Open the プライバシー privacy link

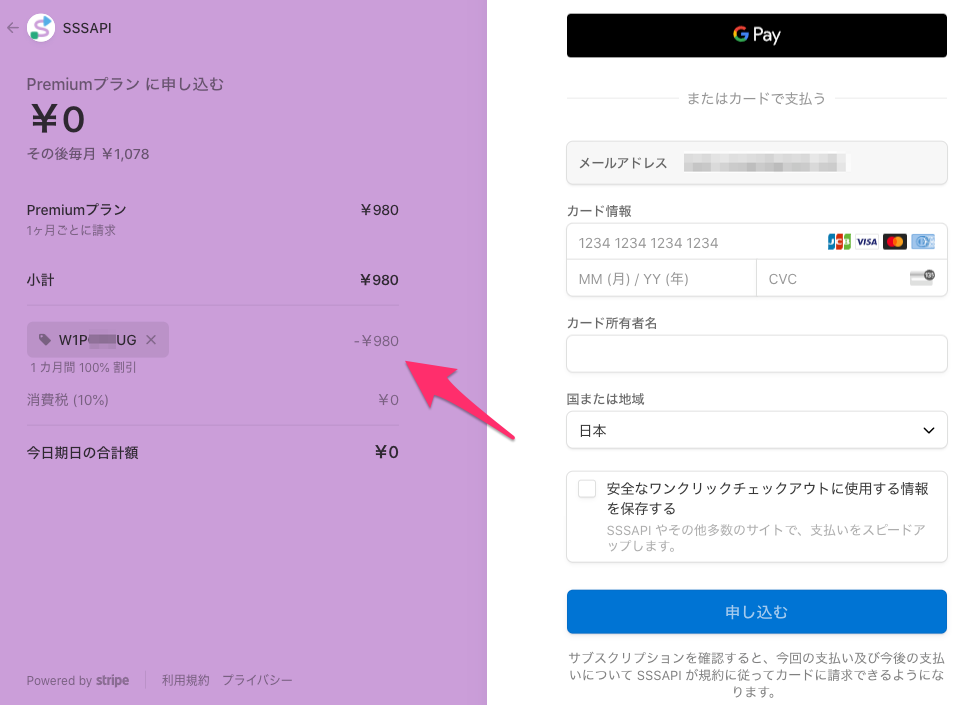[x=258, y=680]
